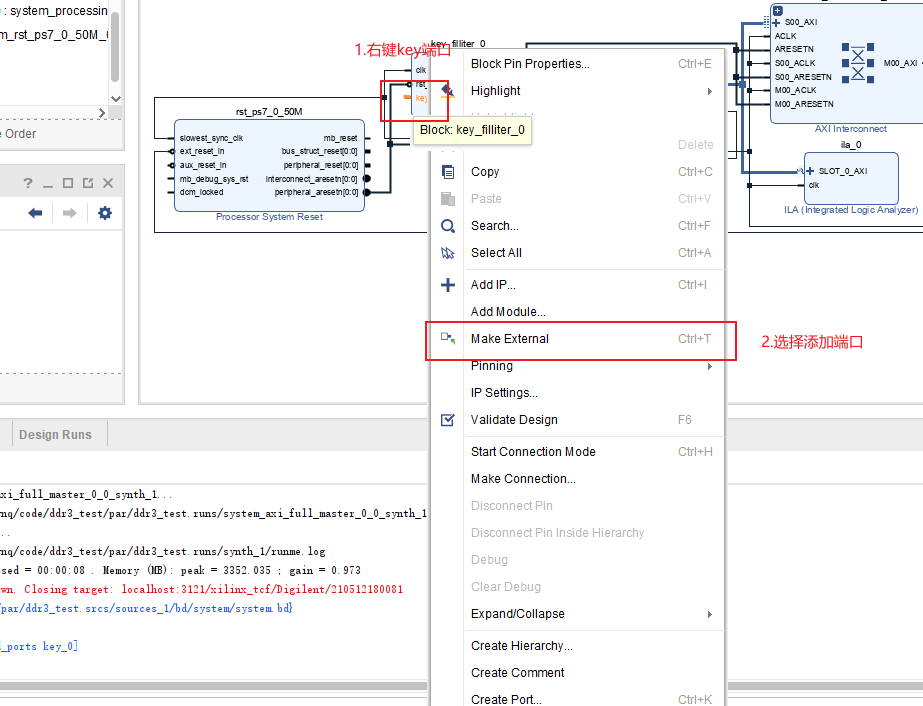Open Block Pin Properties from context menu
The width and height of the screenshot is (923, 706).
pyautogui.click(x=577, y=64)
